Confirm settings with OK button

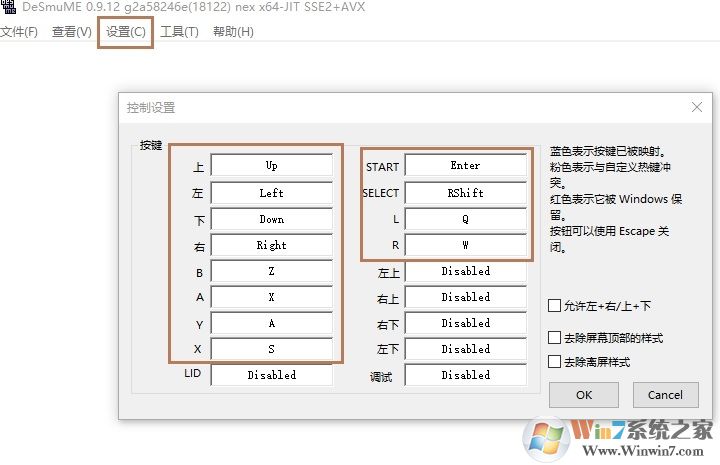584,395
